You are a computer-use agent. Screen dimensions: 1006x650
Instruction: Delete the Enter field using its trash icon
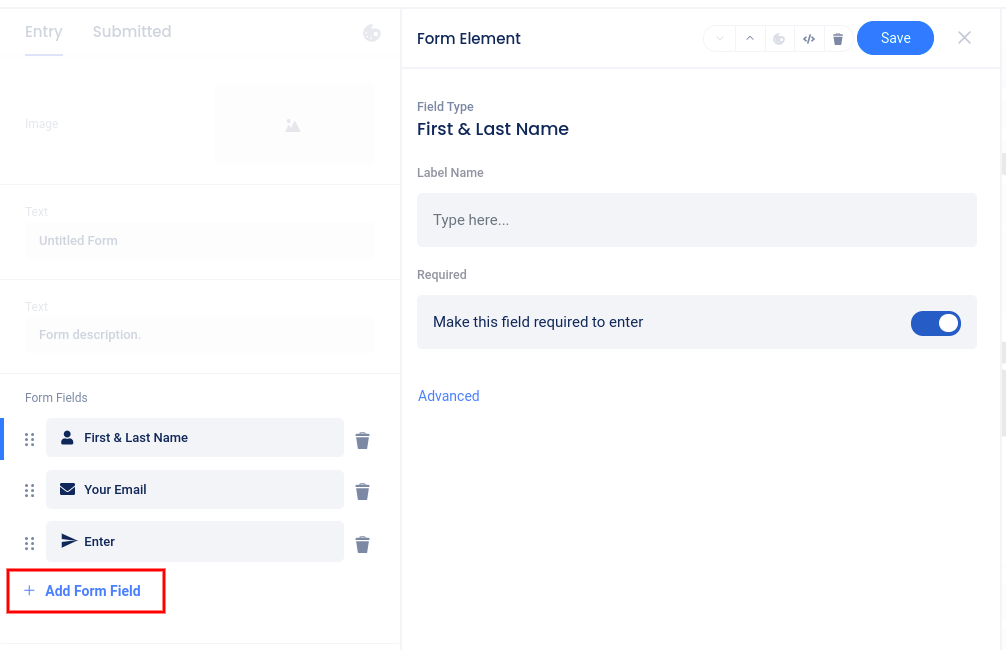(363, 544)
